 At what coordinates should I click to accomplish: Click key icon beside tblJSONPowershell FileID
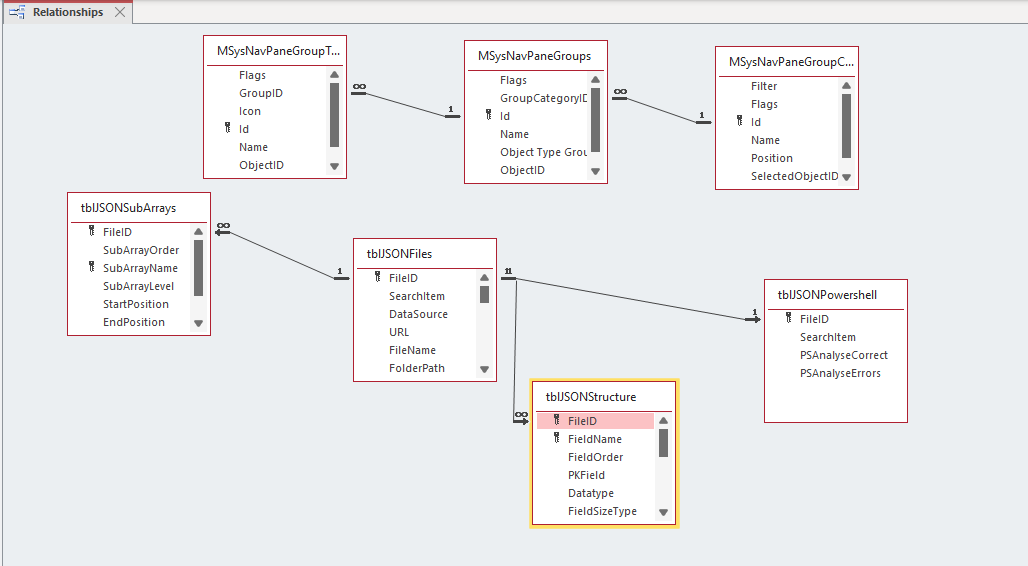pyautogui.click(x=789, y=318)
